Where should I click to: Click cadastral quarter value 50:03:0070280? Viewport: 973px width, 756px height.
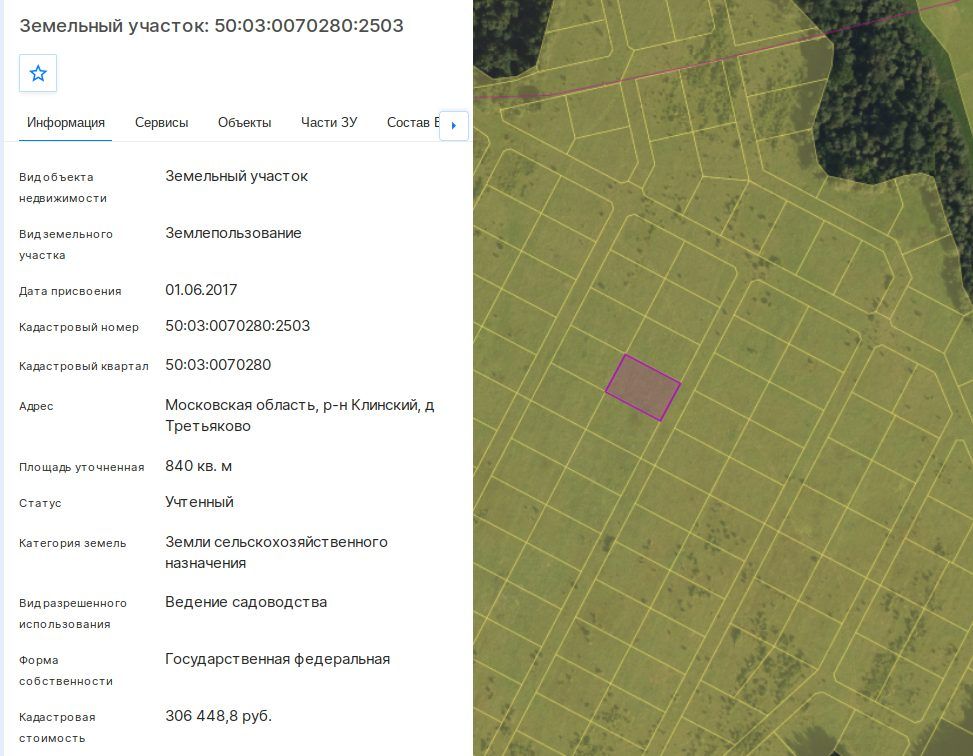pyautogui.click(x=218, y=364)
